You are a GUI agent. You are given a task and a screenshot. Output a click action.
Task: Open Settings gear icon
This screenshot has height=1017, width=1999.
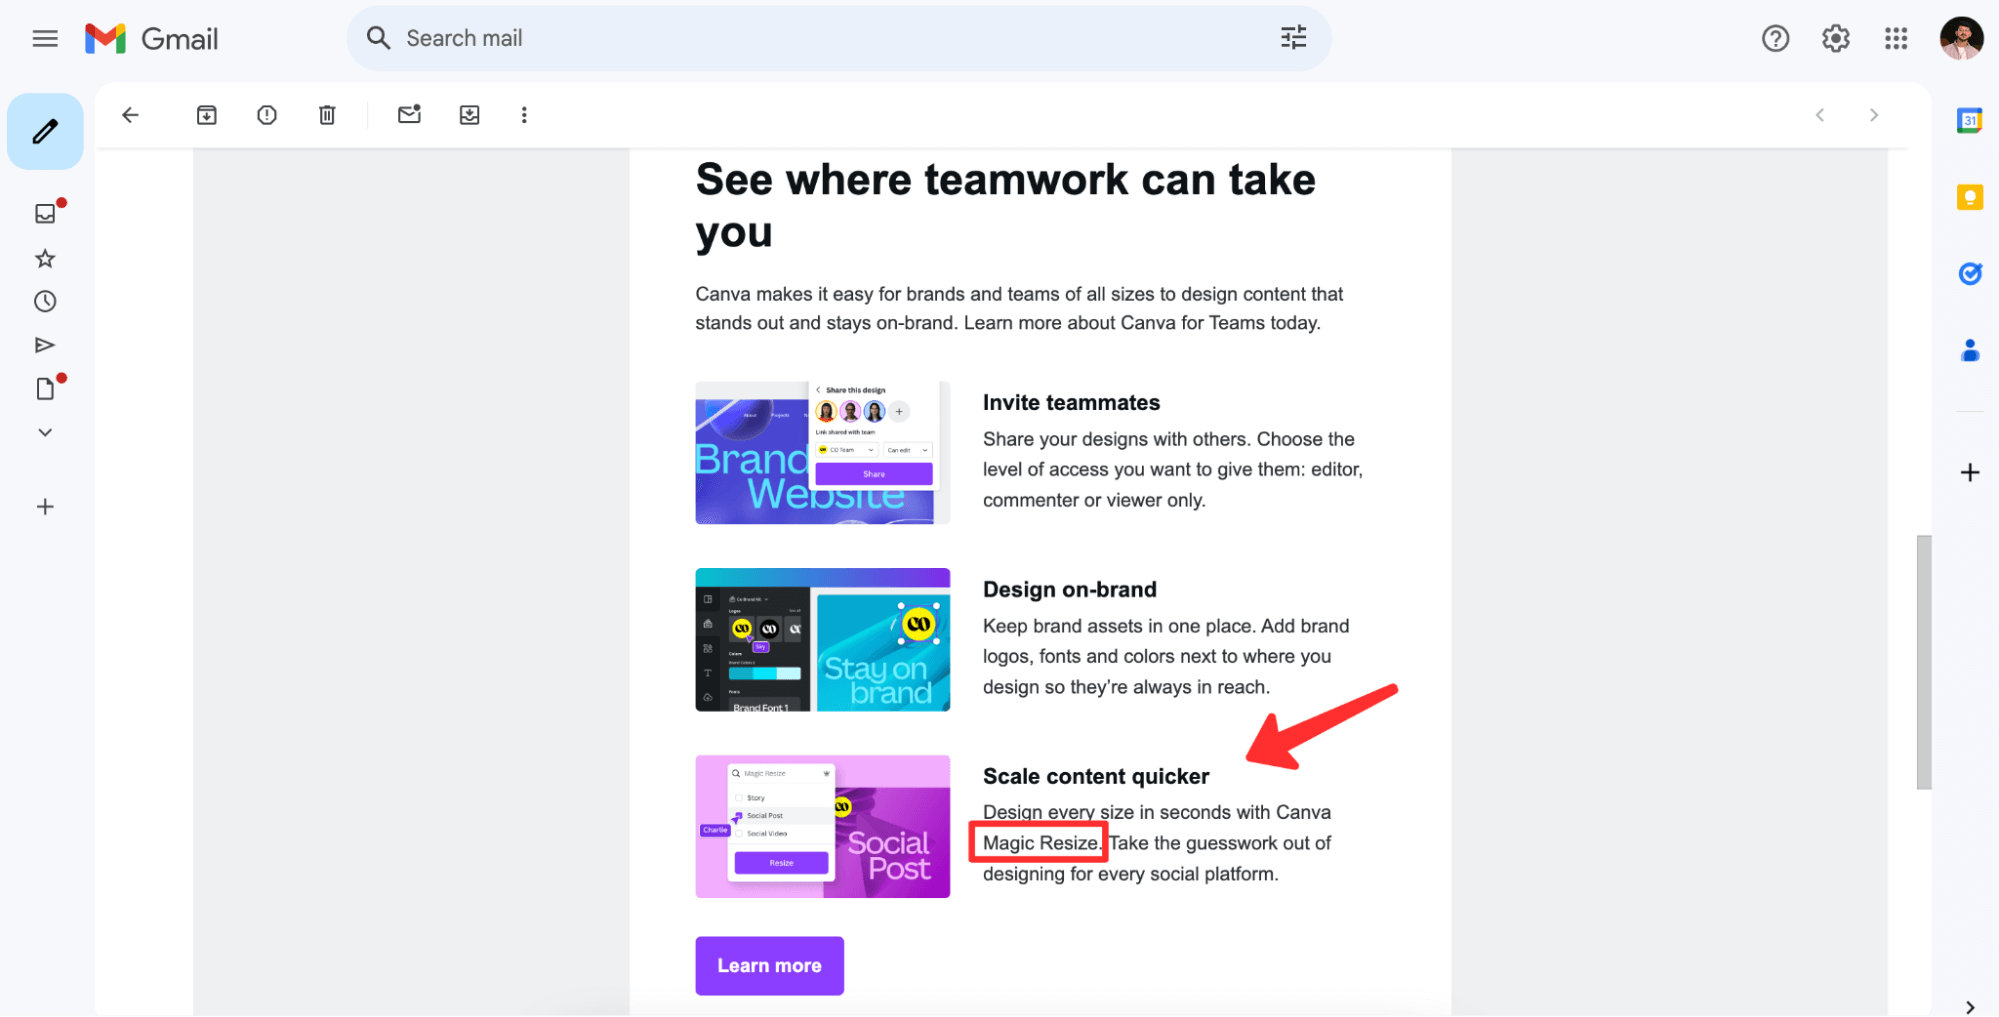tap(1835, 39)
